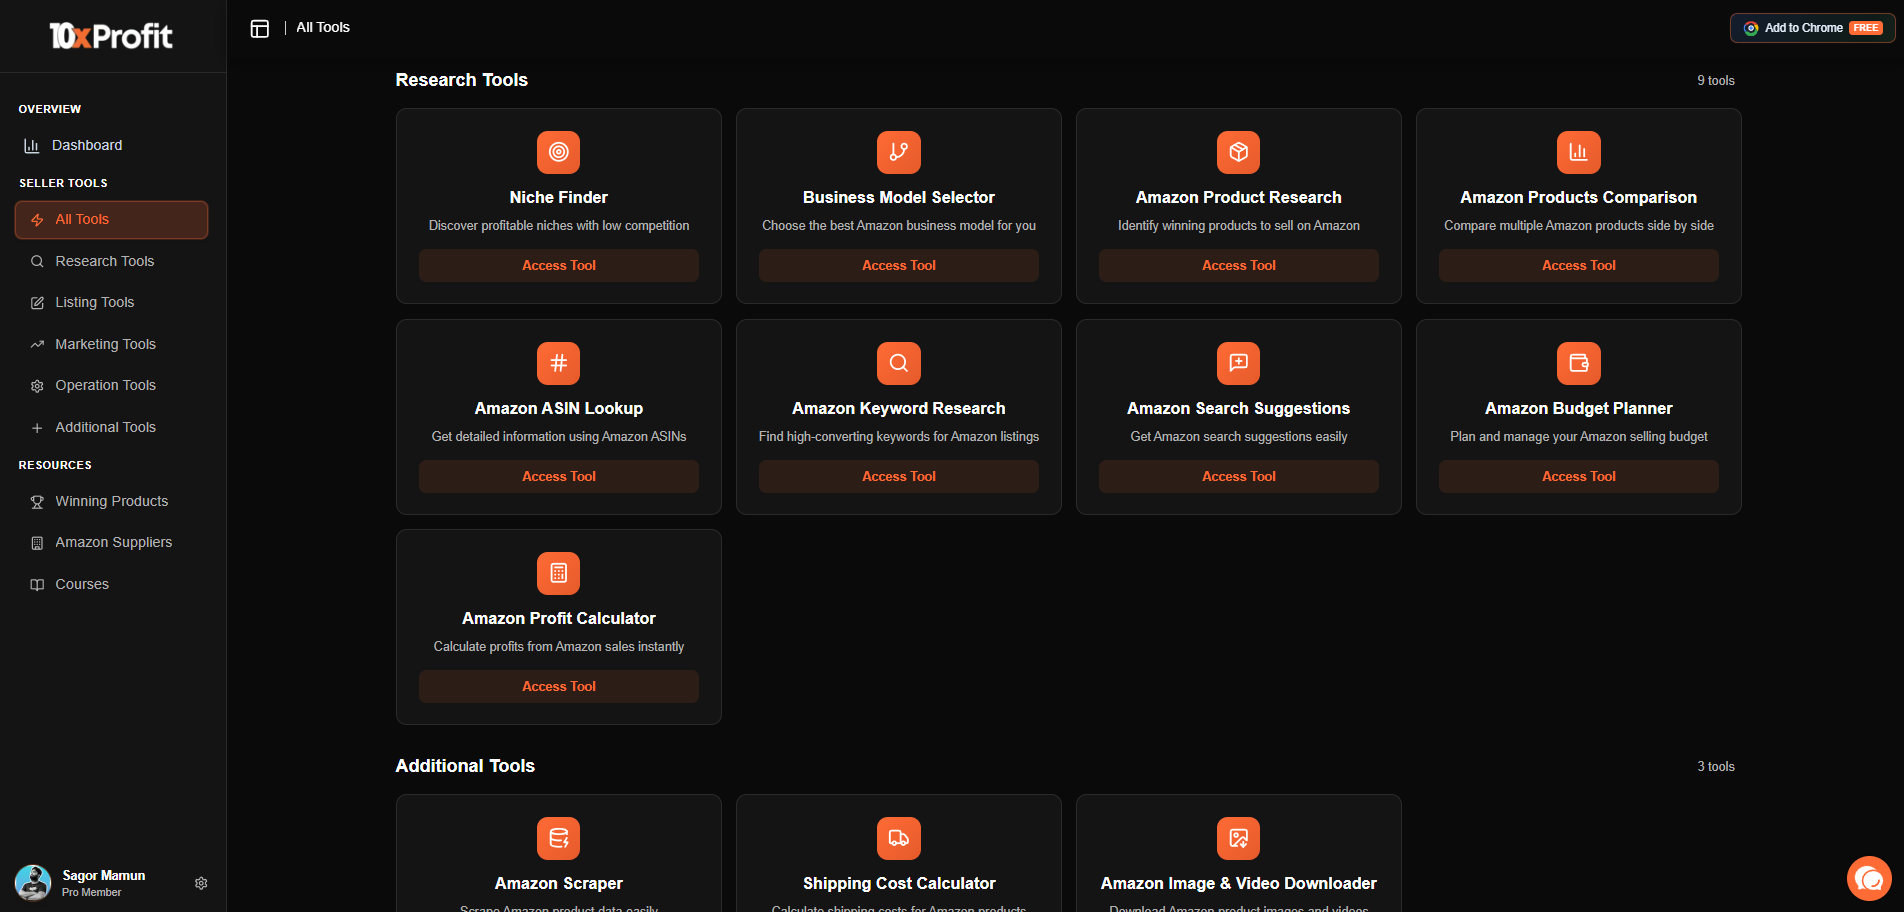This screenshot has width=1904, height=912.
Task: Open Listing Tools in sidebar
Action: click(112, 302)
